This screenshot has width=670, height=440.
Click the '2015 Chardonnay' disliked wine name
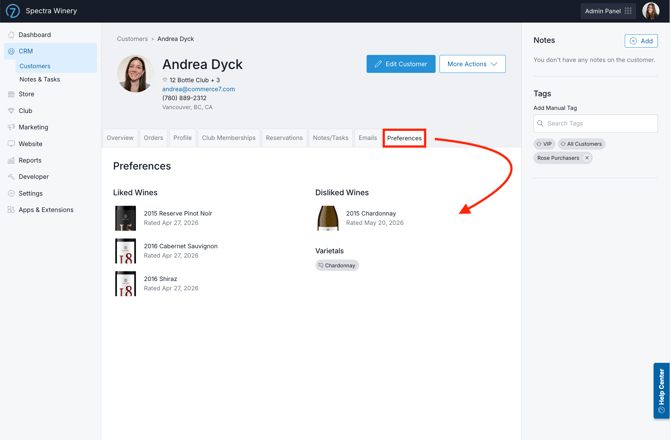point(371,214)
